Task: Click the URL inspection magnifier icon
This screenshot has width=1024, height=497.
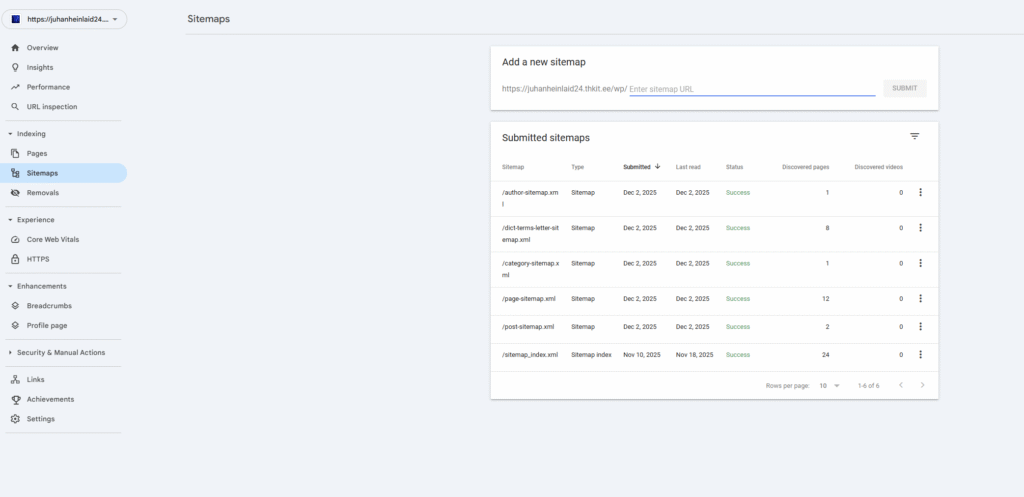Action: point(15,107)
